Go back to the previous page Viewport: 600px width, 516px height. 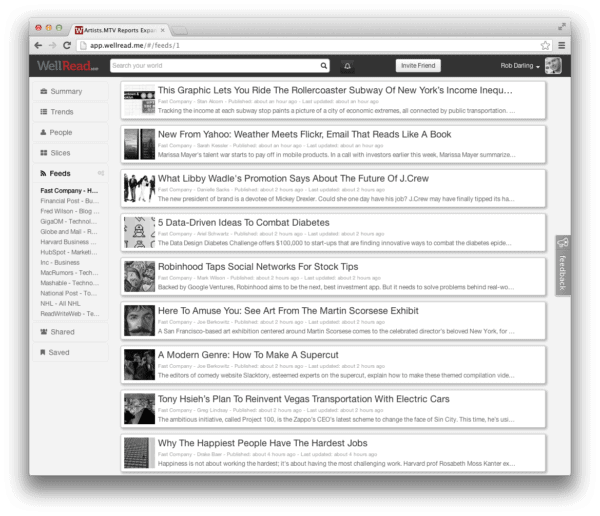click(38, 45)
